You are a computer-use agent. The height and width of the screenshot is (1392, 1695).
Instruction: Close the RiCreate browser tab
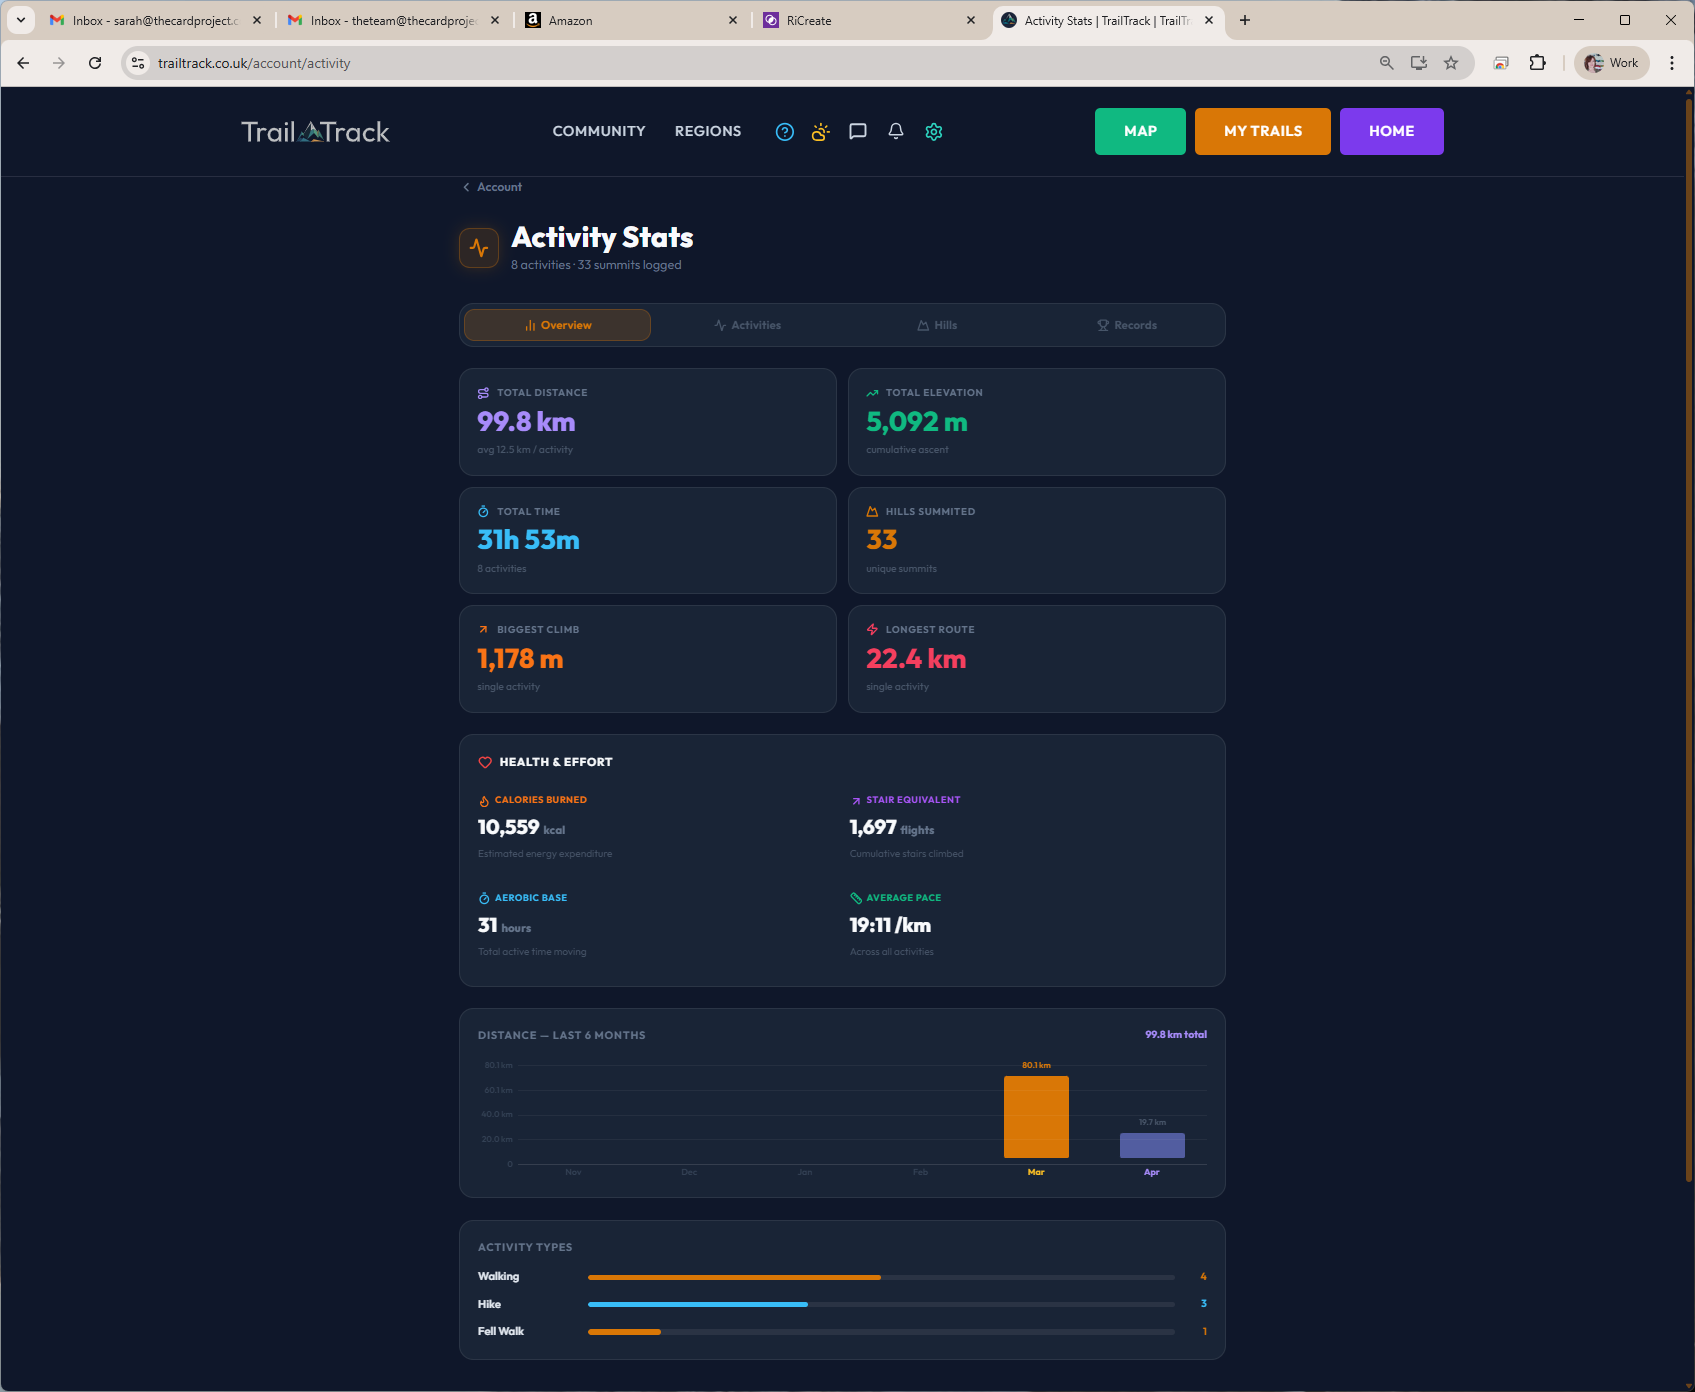(971, 20)
